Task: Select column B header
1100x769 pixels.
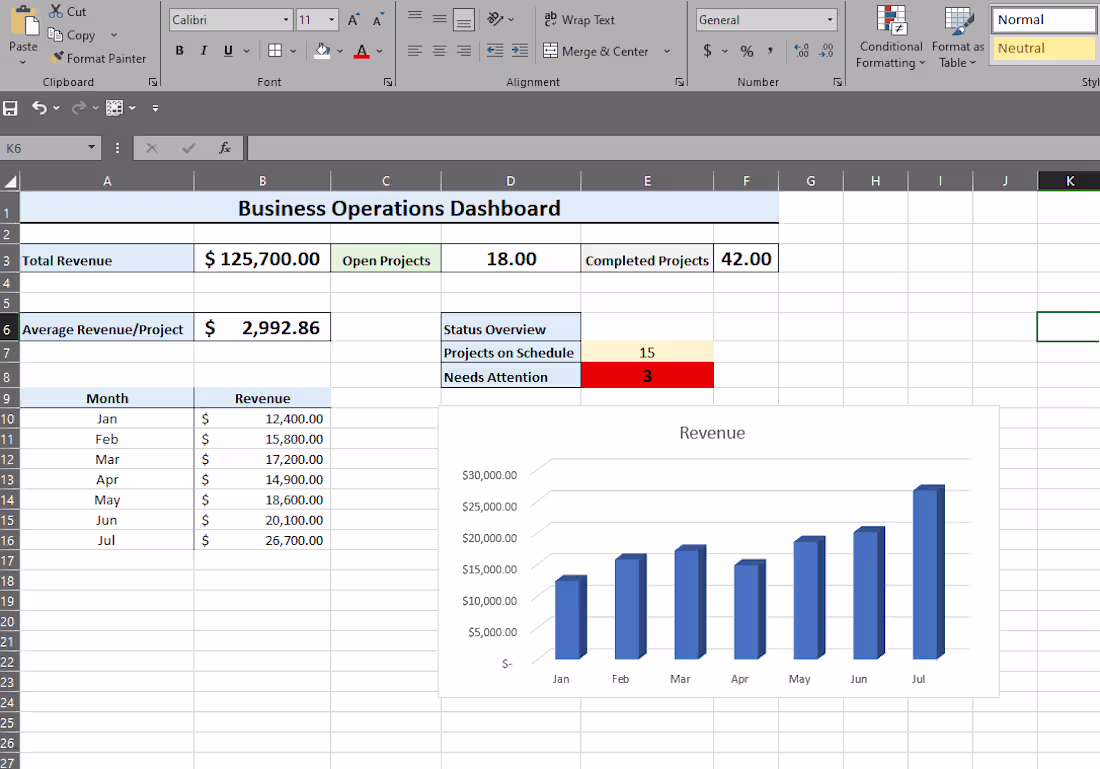Action: [262, 181]
